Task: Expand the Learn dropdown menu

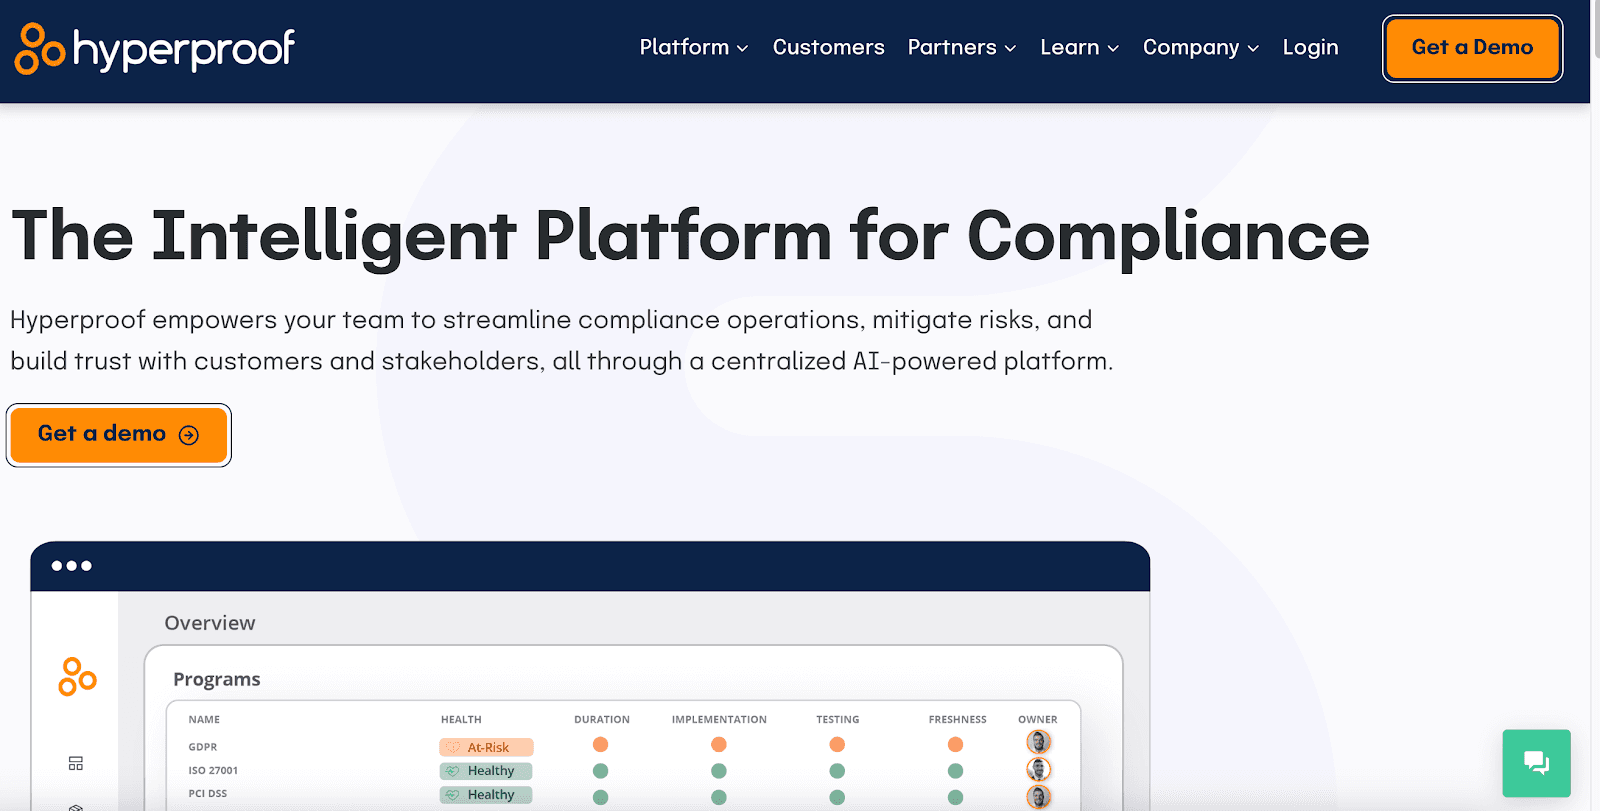Action: [x=1079, y=47]
